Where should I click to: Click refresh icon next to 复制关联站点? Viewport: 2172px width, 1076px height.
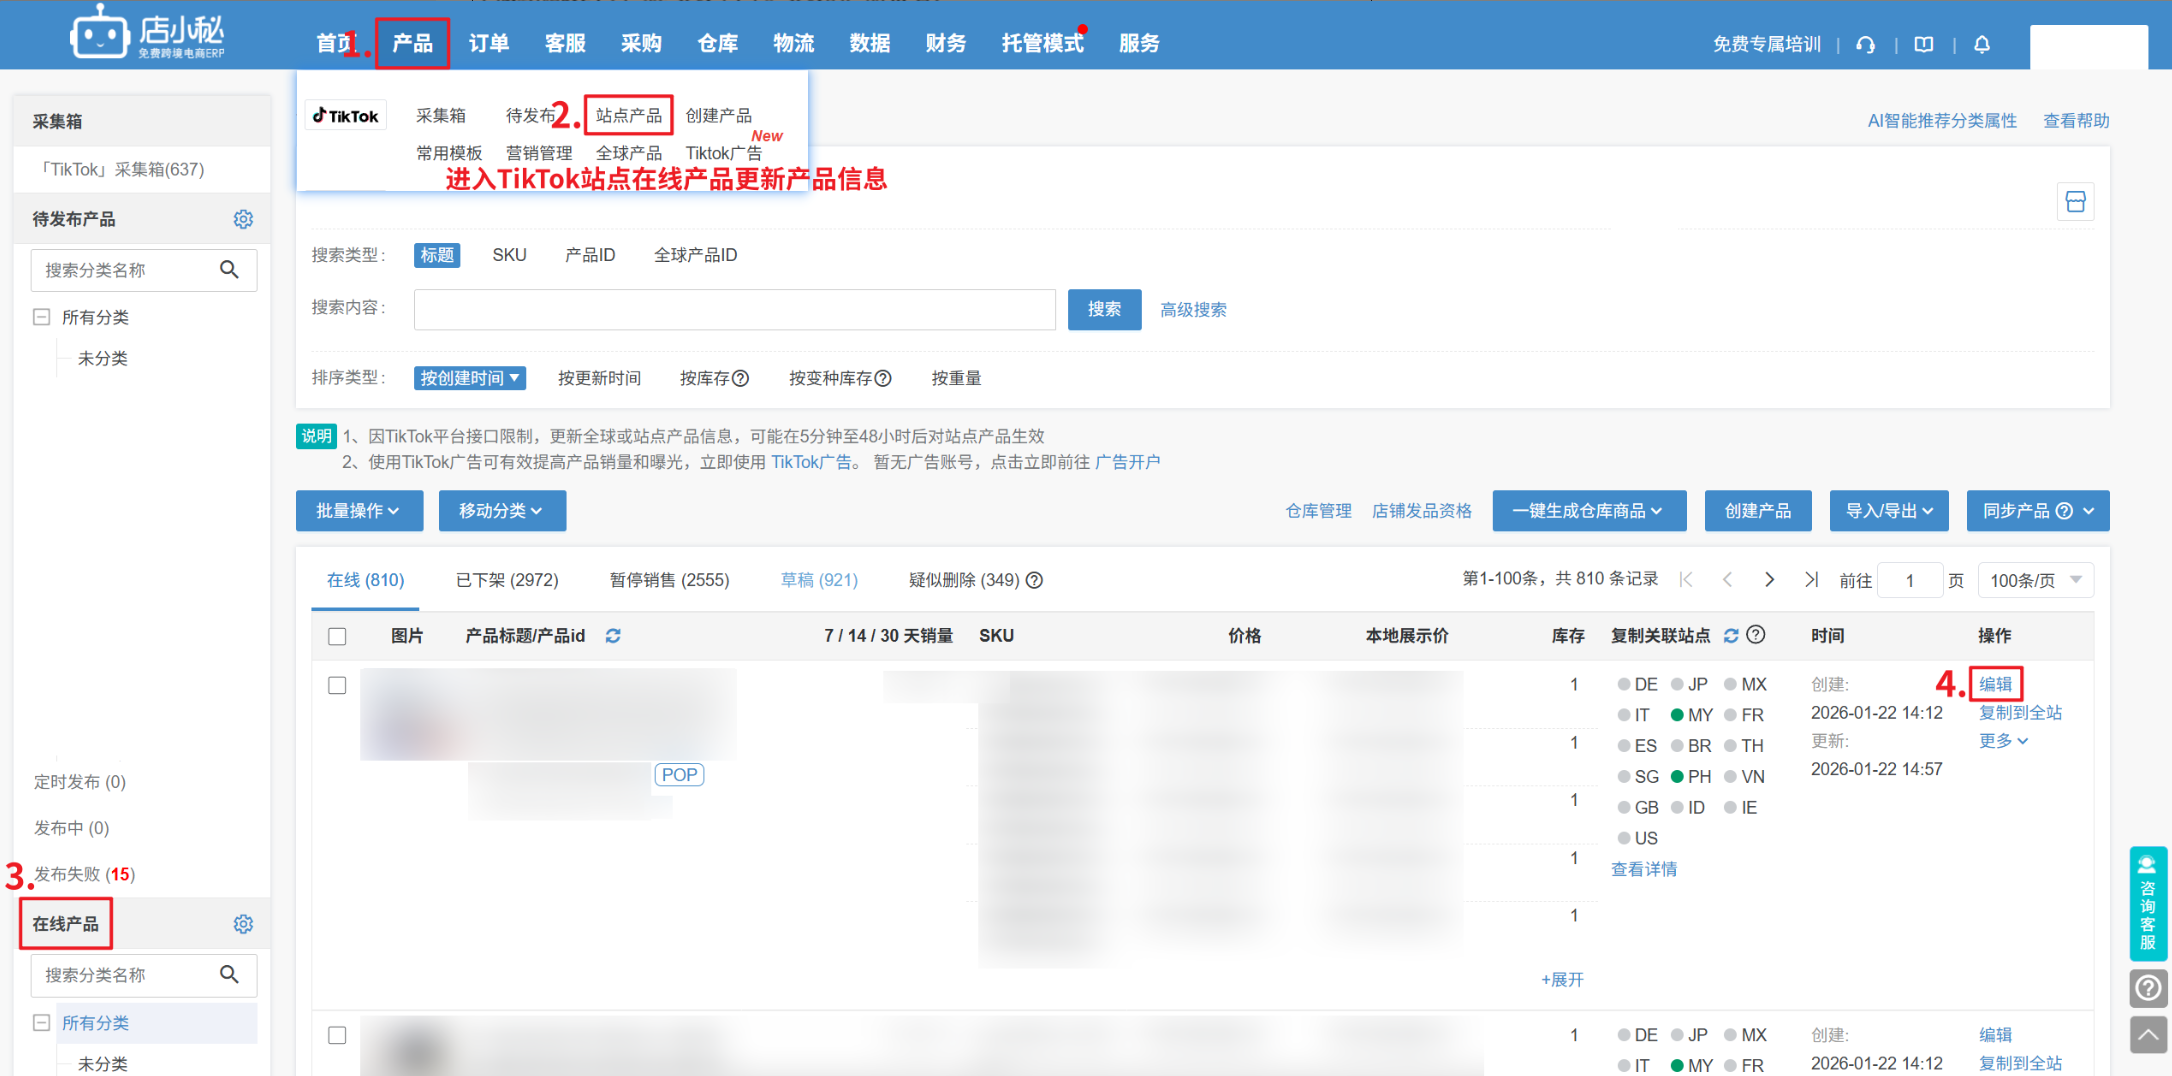click(x=1731, y=636)
